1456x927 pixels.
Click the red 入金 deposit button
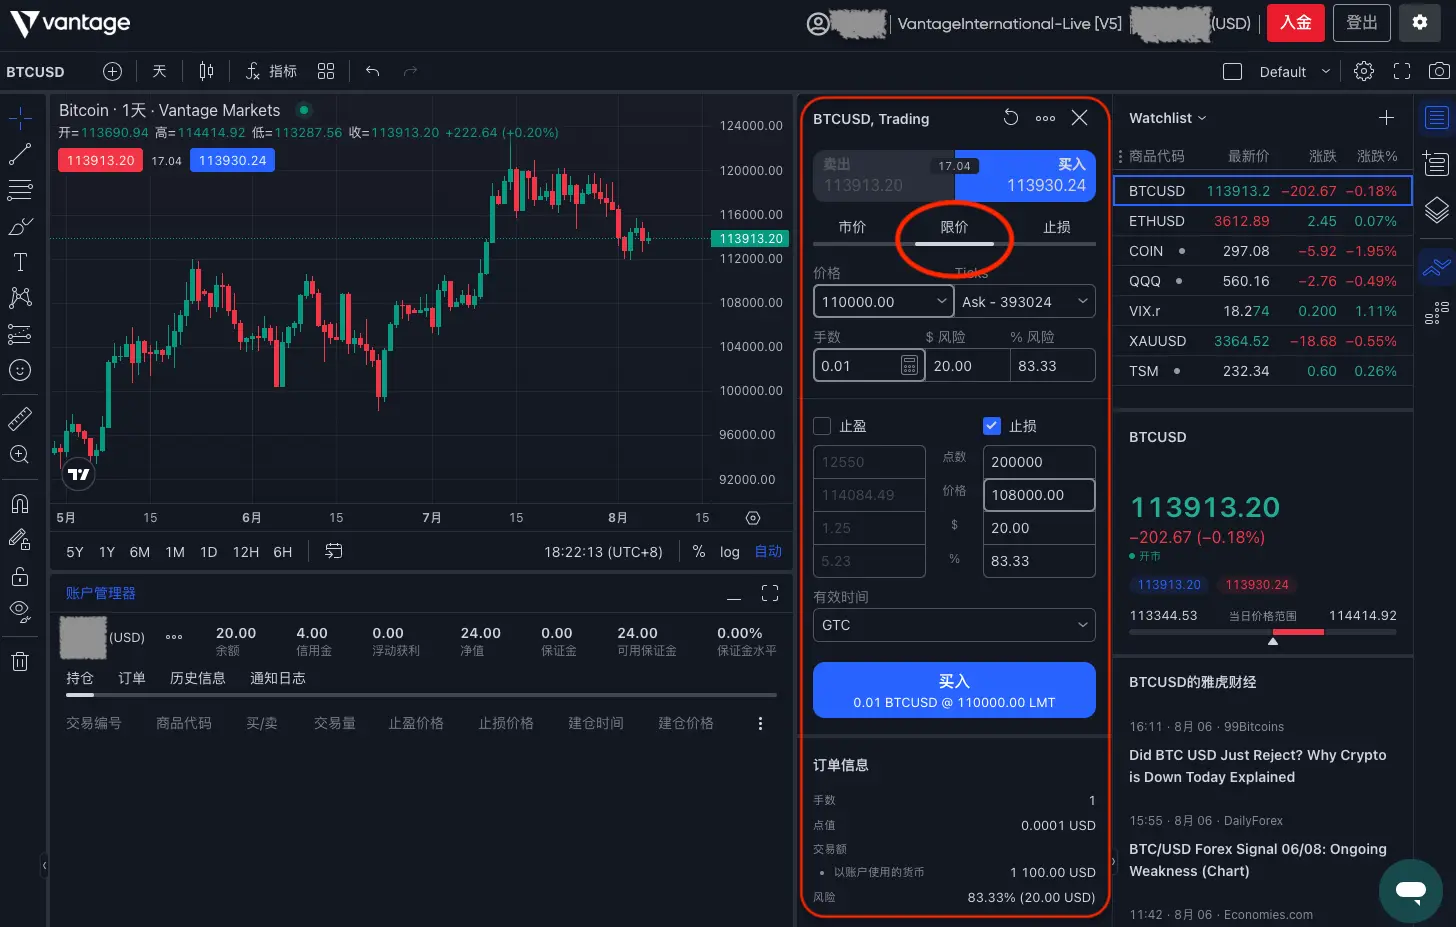pyautogui.click(x=1295, y=23)
